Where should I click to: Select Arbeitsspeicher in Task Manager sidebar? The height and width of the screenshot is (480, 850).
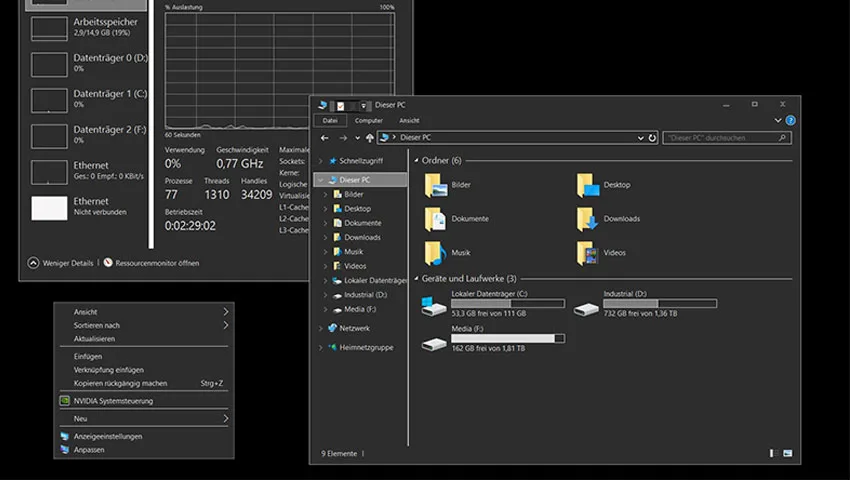(86, 28)
